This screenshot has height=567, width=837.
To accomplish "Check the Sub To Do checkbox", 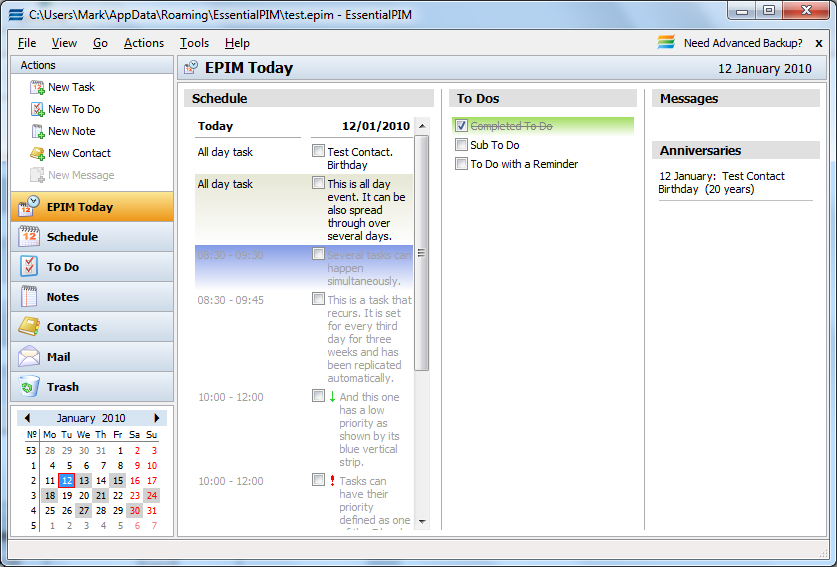I will (461, 145).
